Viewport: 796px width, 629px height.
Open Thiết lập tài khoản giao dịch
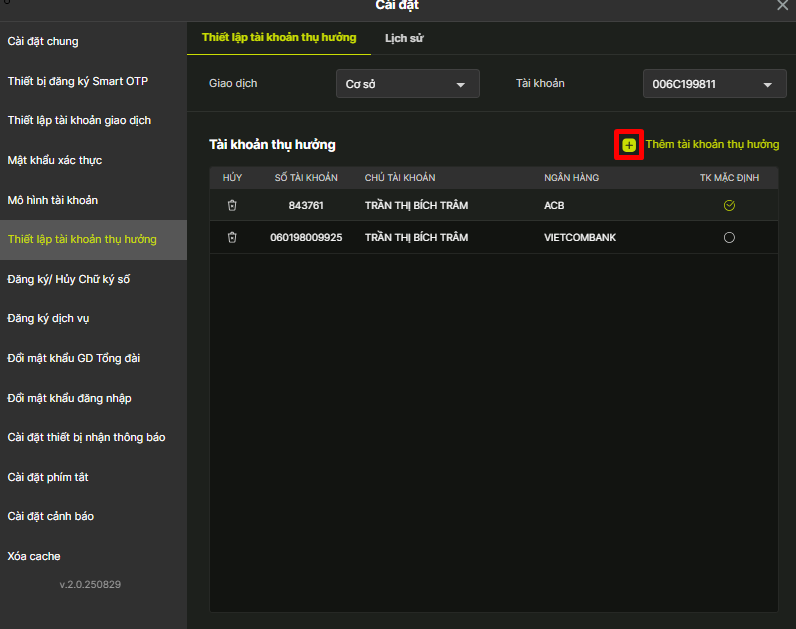[79, 121]
